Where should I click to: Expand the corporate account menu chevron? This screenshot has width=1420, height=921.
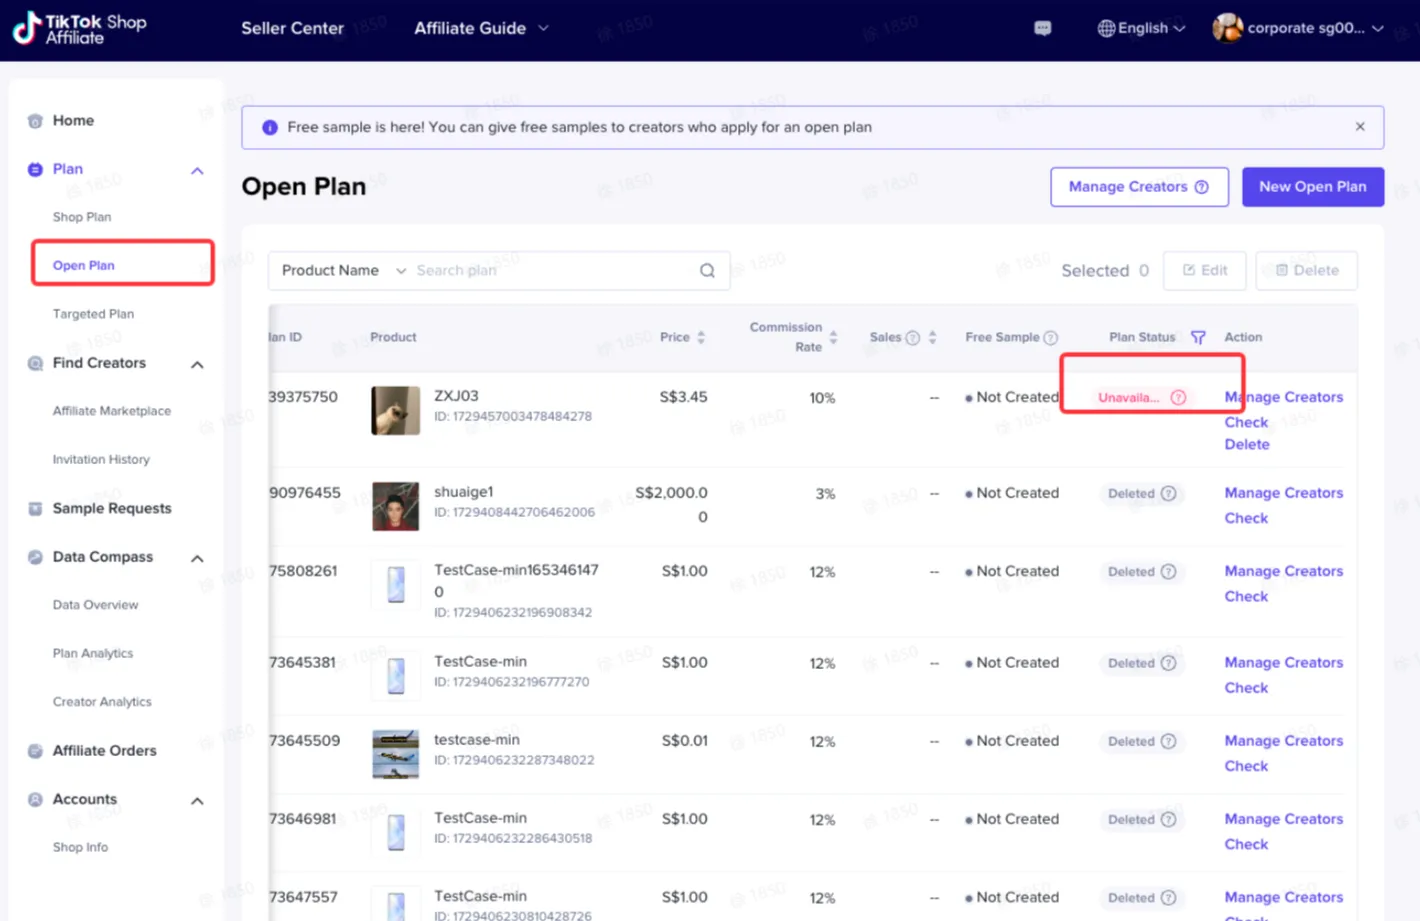point(1377,28)
